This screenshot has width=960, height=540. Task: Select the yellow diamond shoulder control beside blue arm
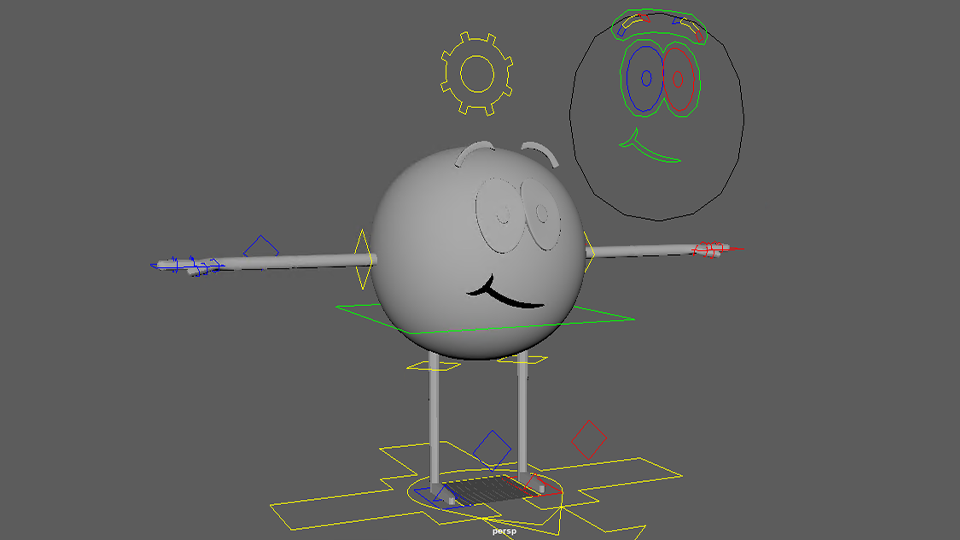(x=364, y=260)
